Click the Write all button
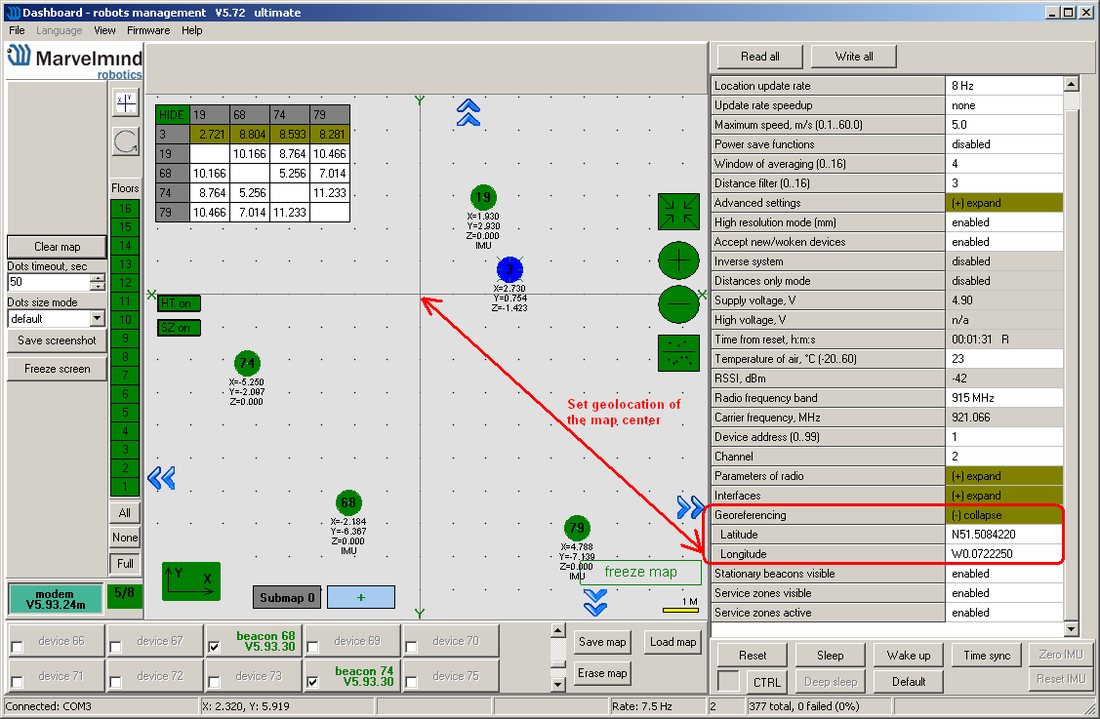The image size is (1100, 719). pyautogui.click(x=854, y=57)
